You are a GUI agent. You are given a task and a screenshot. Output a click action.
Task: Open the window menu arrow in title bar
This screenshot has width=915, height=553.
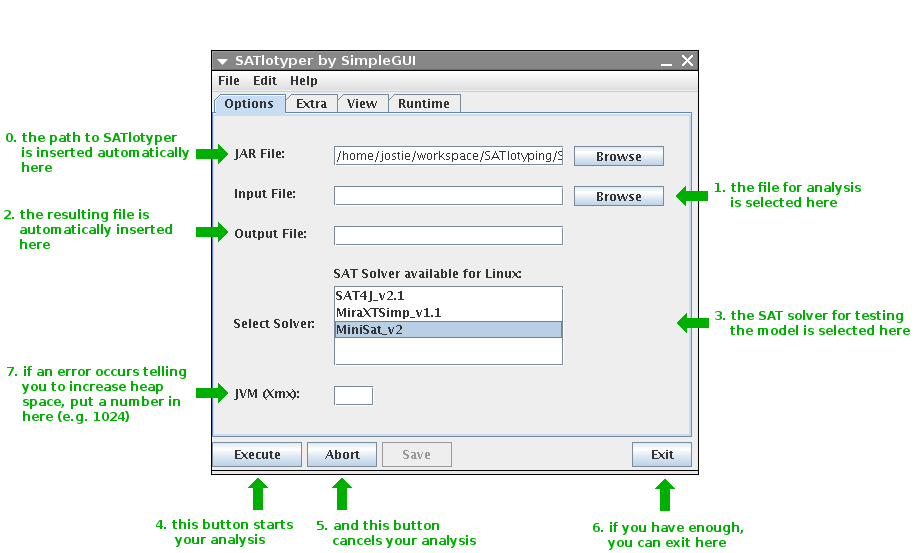tap(222, 61)
